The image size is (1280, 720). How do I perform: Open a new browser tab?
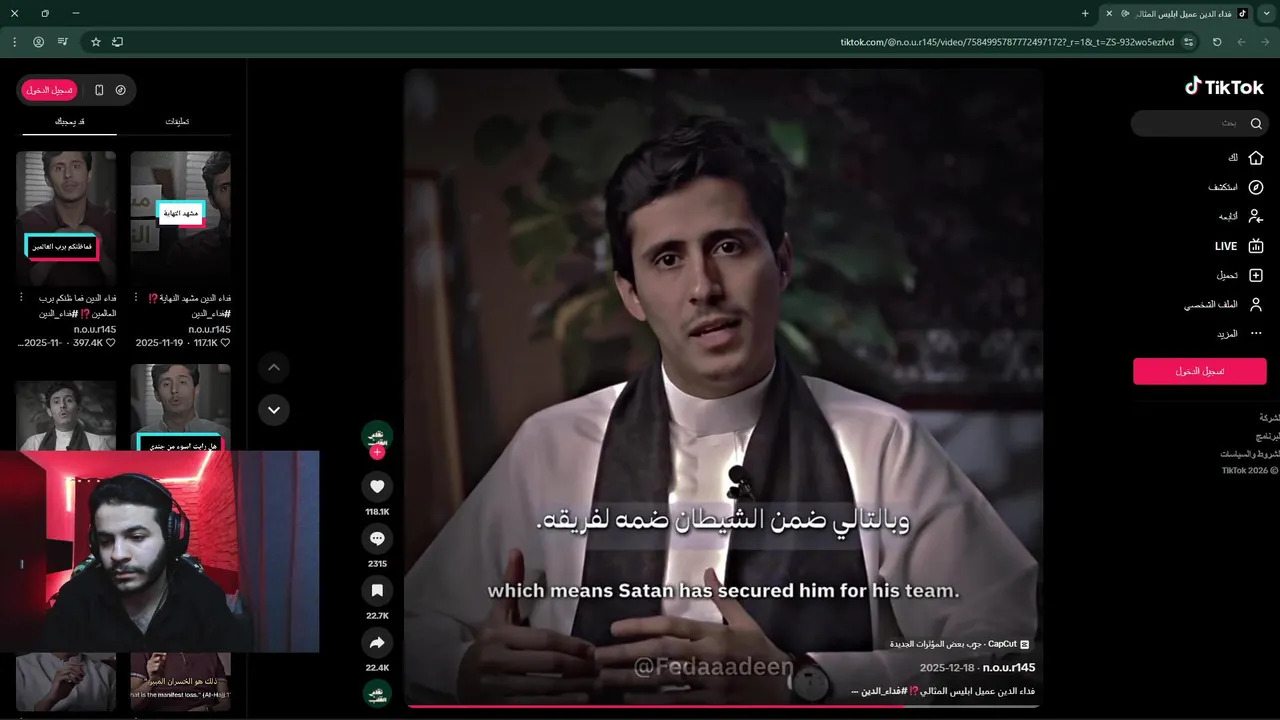click(x=1085, y=13)
